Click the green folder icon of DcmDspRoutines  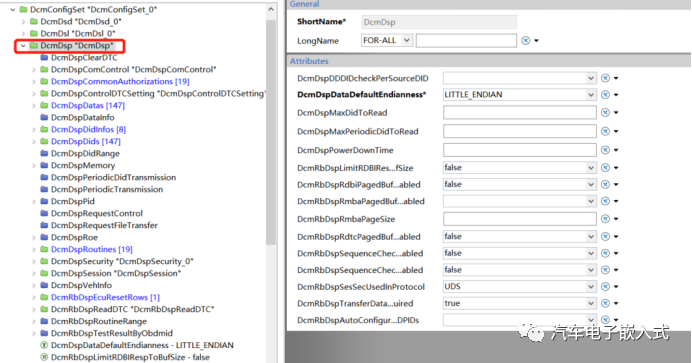(44, 249)
